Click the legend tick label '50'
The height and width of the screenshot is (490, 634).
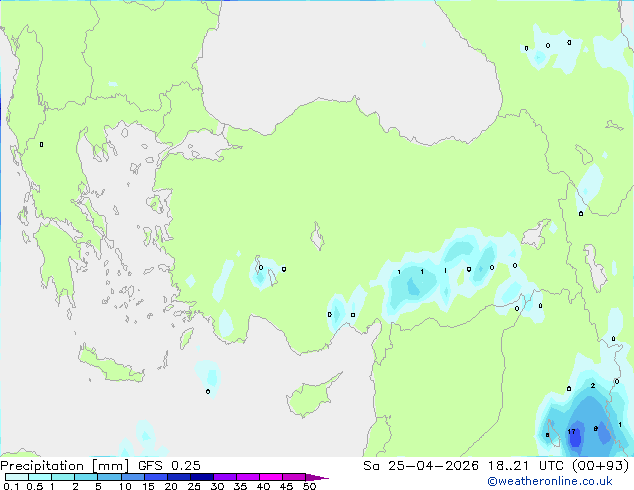coord(309,486)
